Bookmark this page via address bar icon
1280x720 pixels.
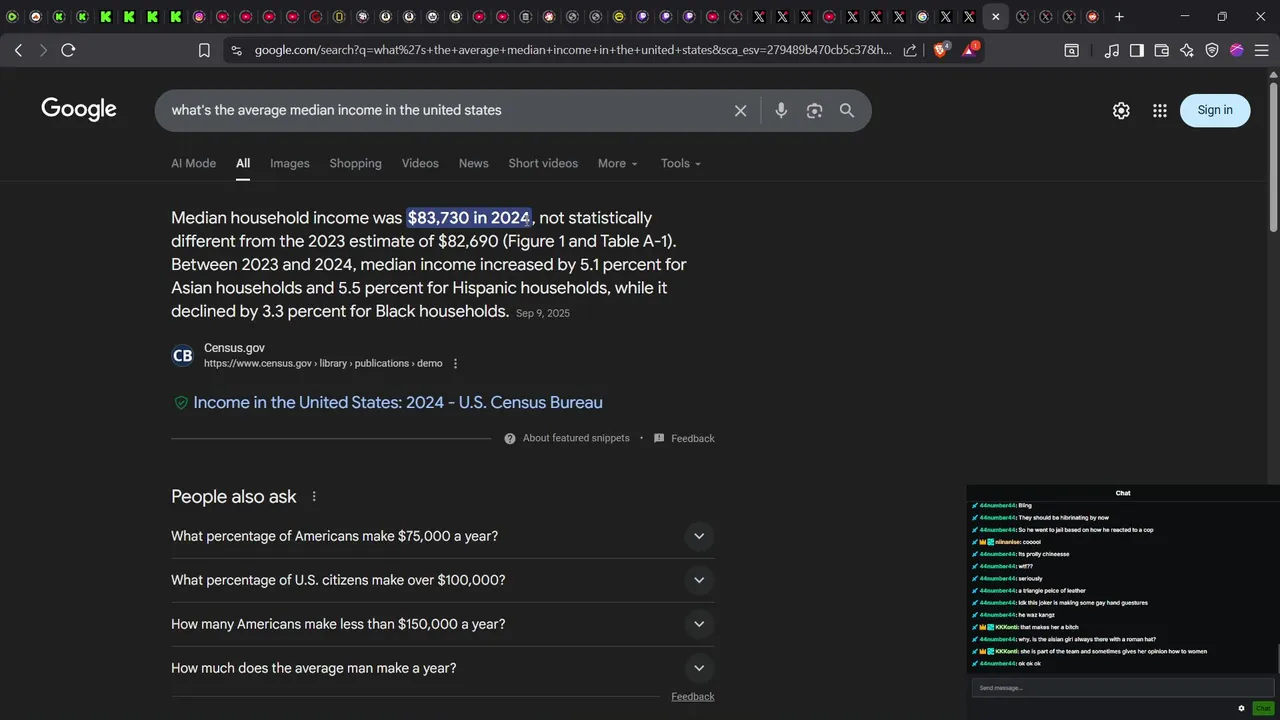(x=204, y=50)
